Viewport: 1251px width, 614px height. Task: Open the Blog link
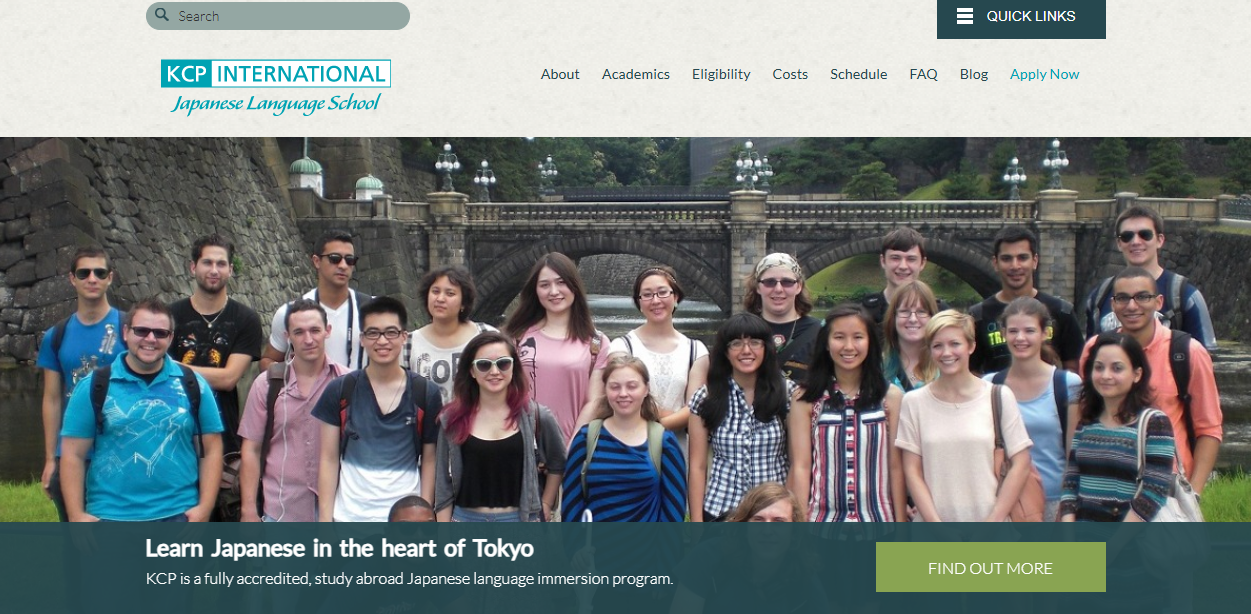click(x=974, y=74)
